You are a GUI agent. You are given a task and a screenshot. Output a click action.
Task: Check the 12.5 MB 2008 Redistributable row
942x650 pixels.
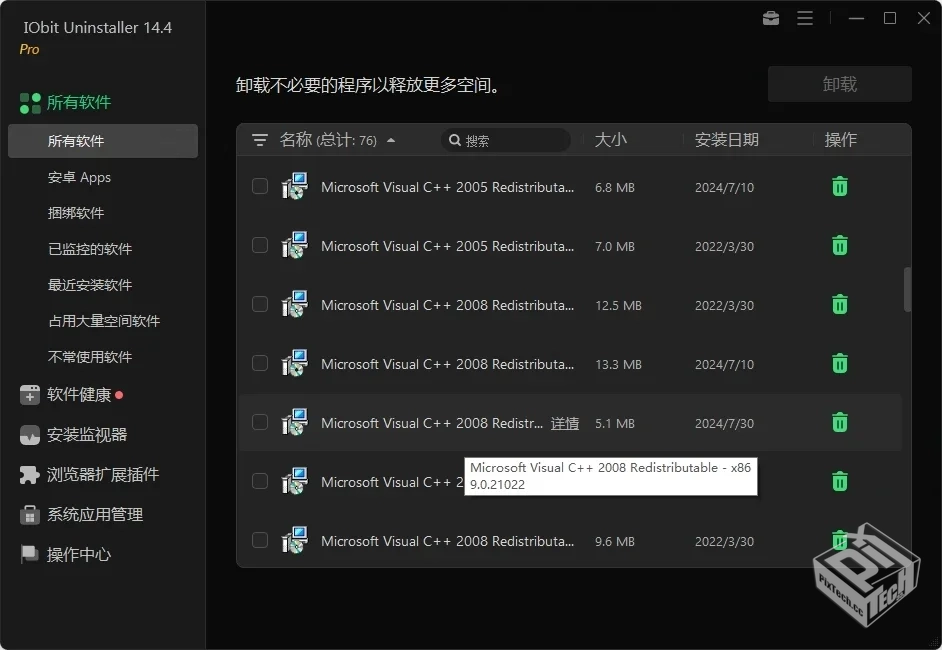[260, 305]
